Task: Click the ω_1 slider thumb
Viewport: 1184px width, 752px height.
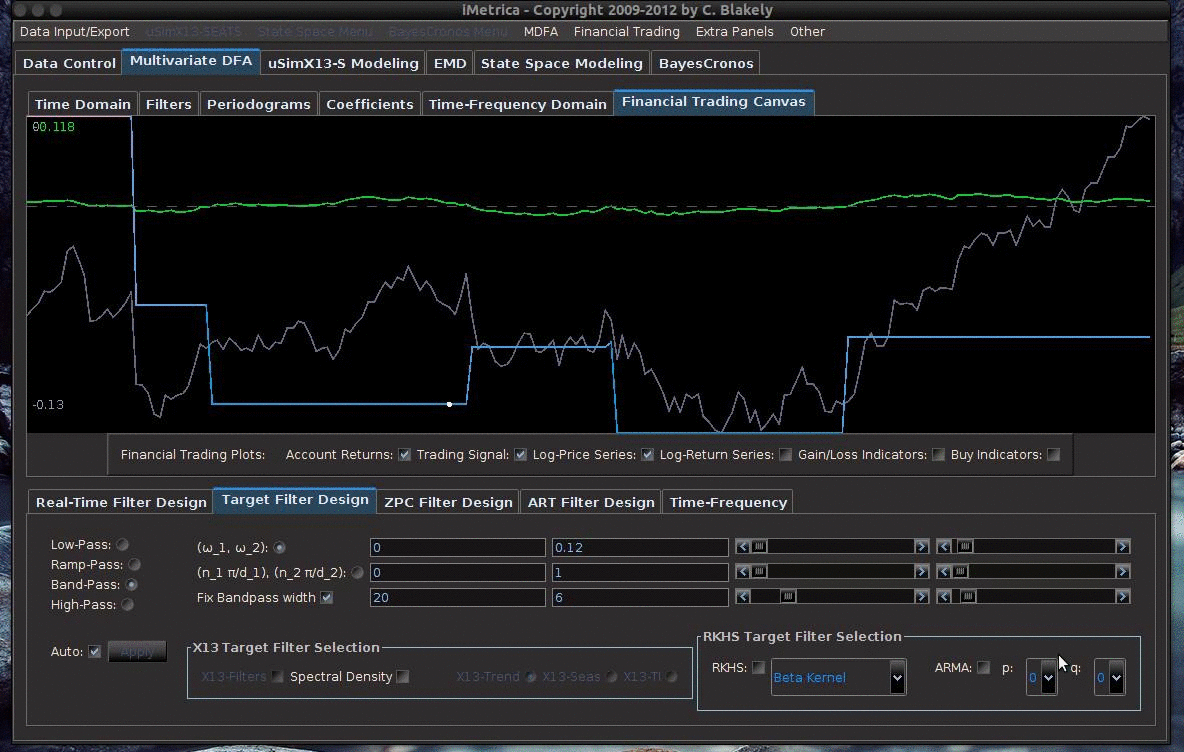Action: point(759,547)
